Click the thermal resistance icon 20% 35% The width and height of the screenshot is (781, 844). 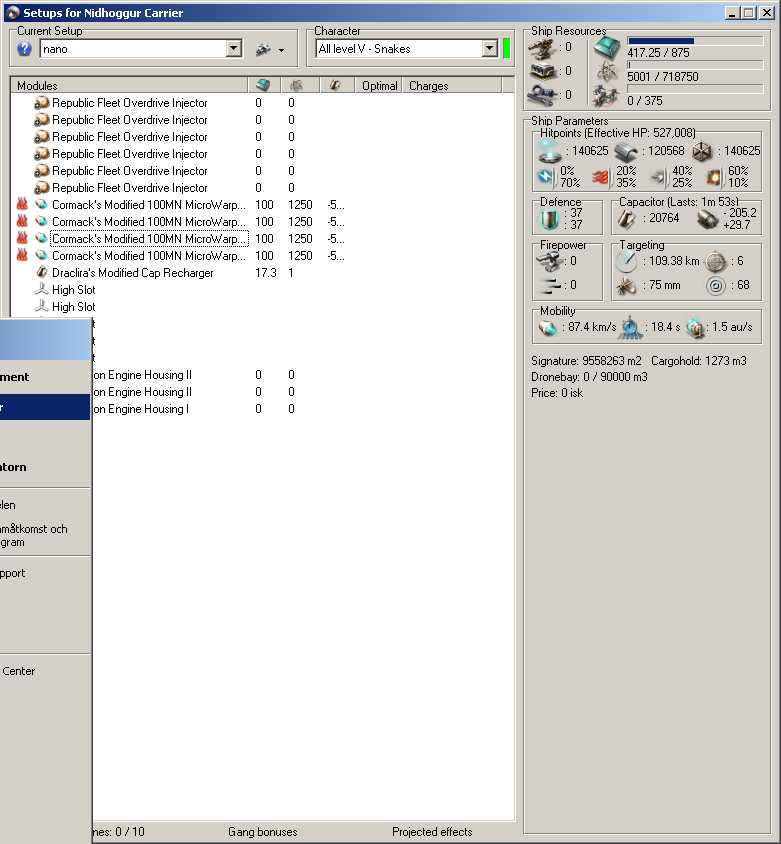pyautogui.click(x=602, y=177)
